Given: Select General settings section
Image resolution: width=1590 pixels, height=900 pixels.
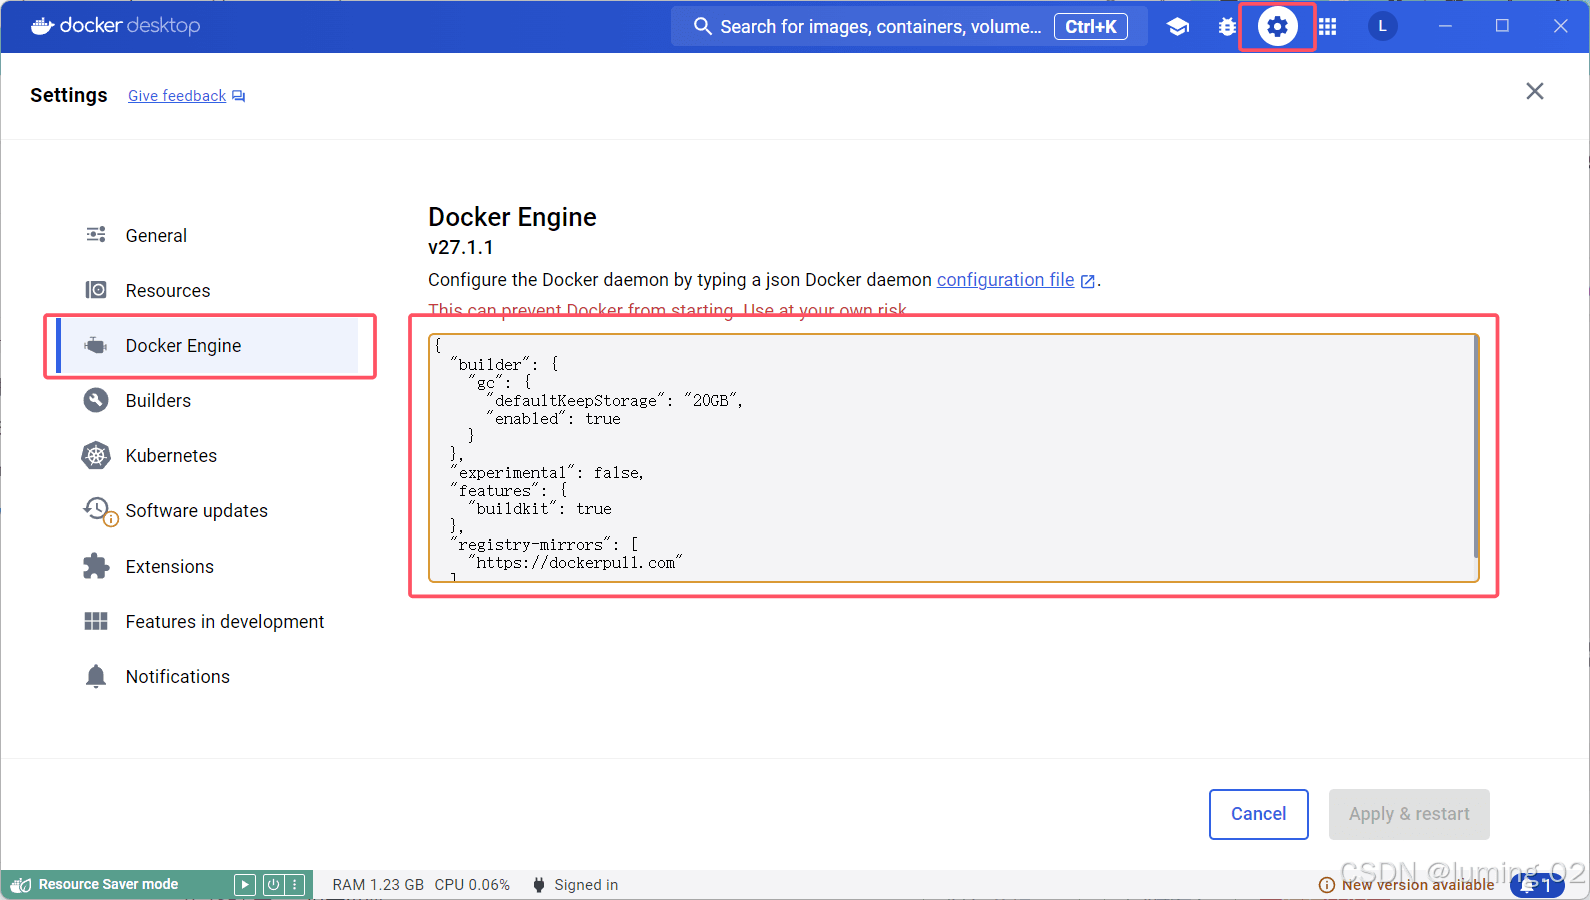Looking at the screenshot, I should pos(208,235).
